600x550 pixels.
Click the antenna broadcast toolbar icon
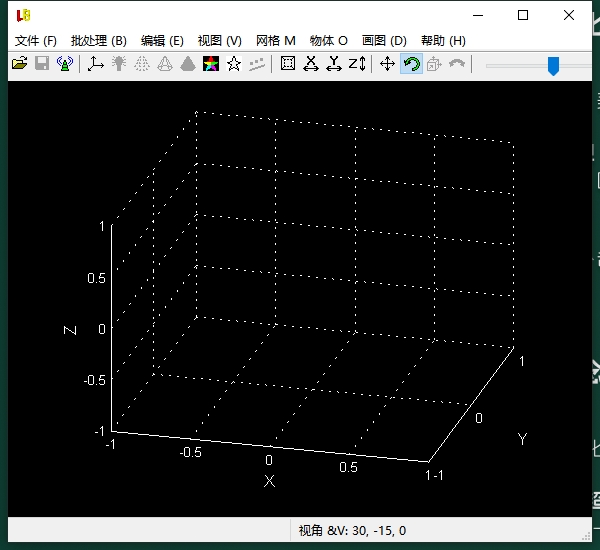coord(65,64)
